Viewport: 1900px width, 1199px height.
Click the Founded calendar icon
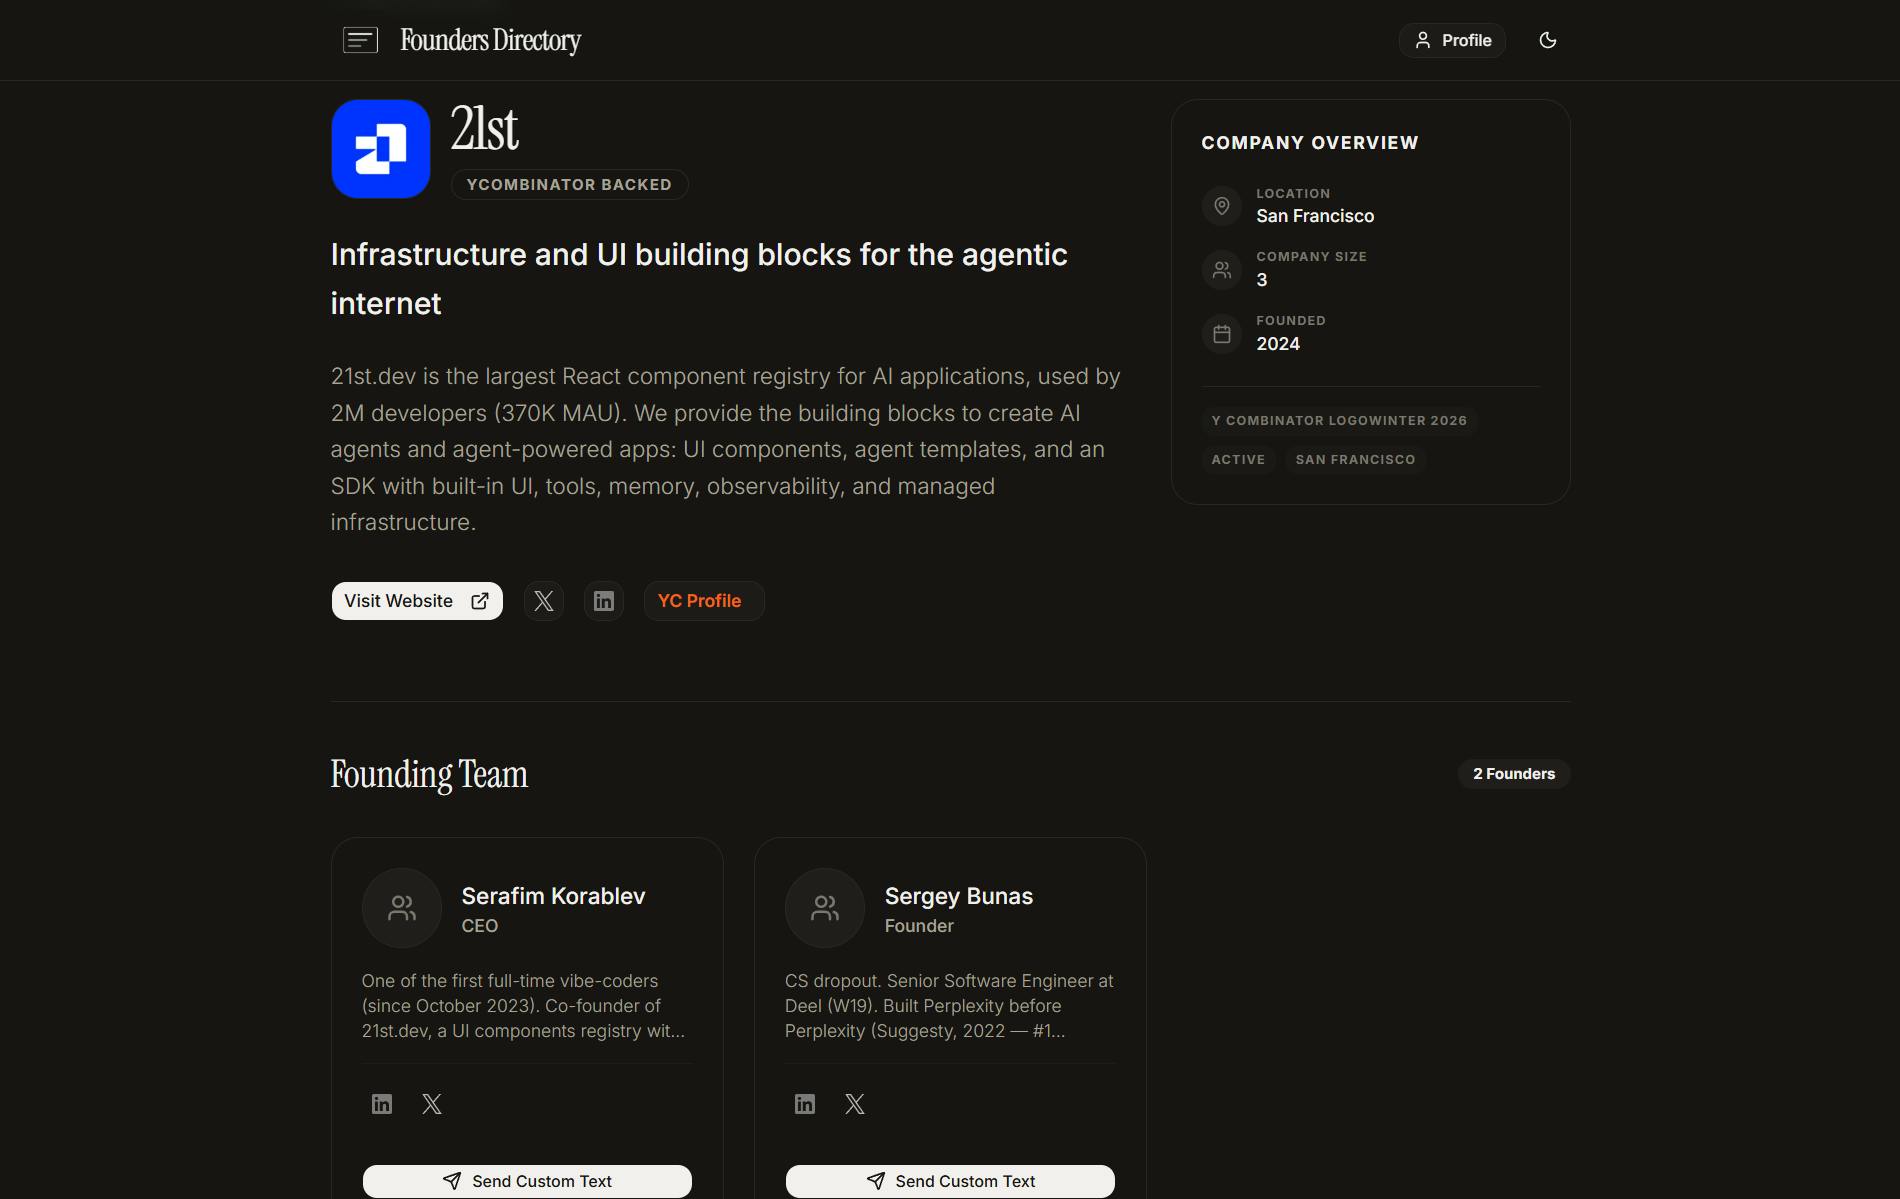point(1221,334)
